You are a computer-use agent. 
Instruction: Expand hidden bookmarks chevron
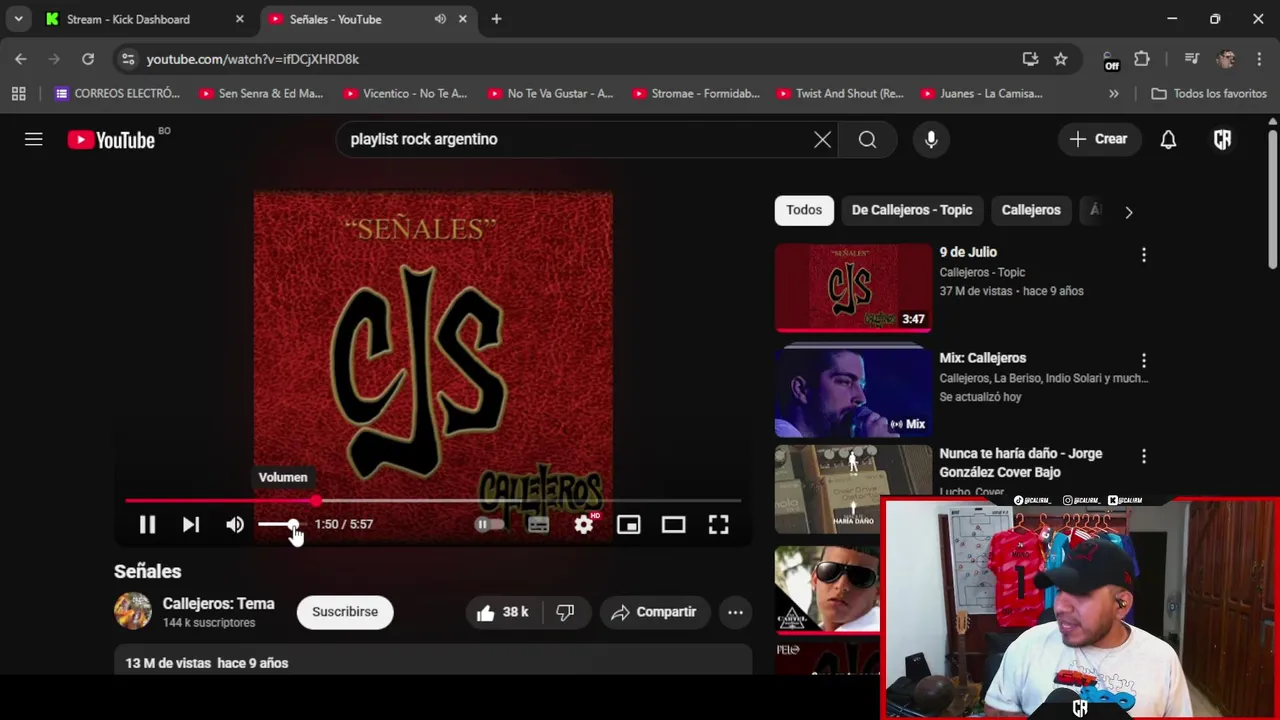coord(1114,94)
